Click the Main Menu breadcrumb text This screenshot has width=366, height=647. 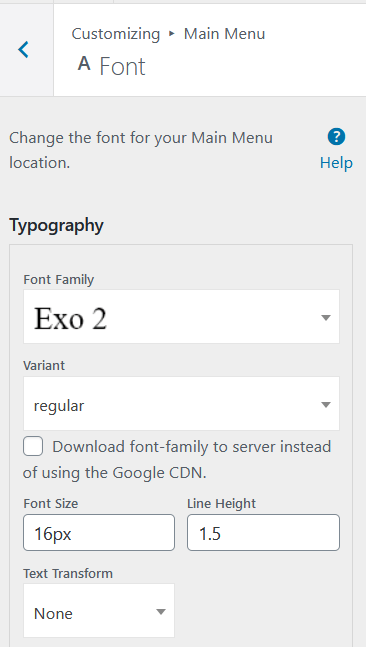[x=224, y=34]
